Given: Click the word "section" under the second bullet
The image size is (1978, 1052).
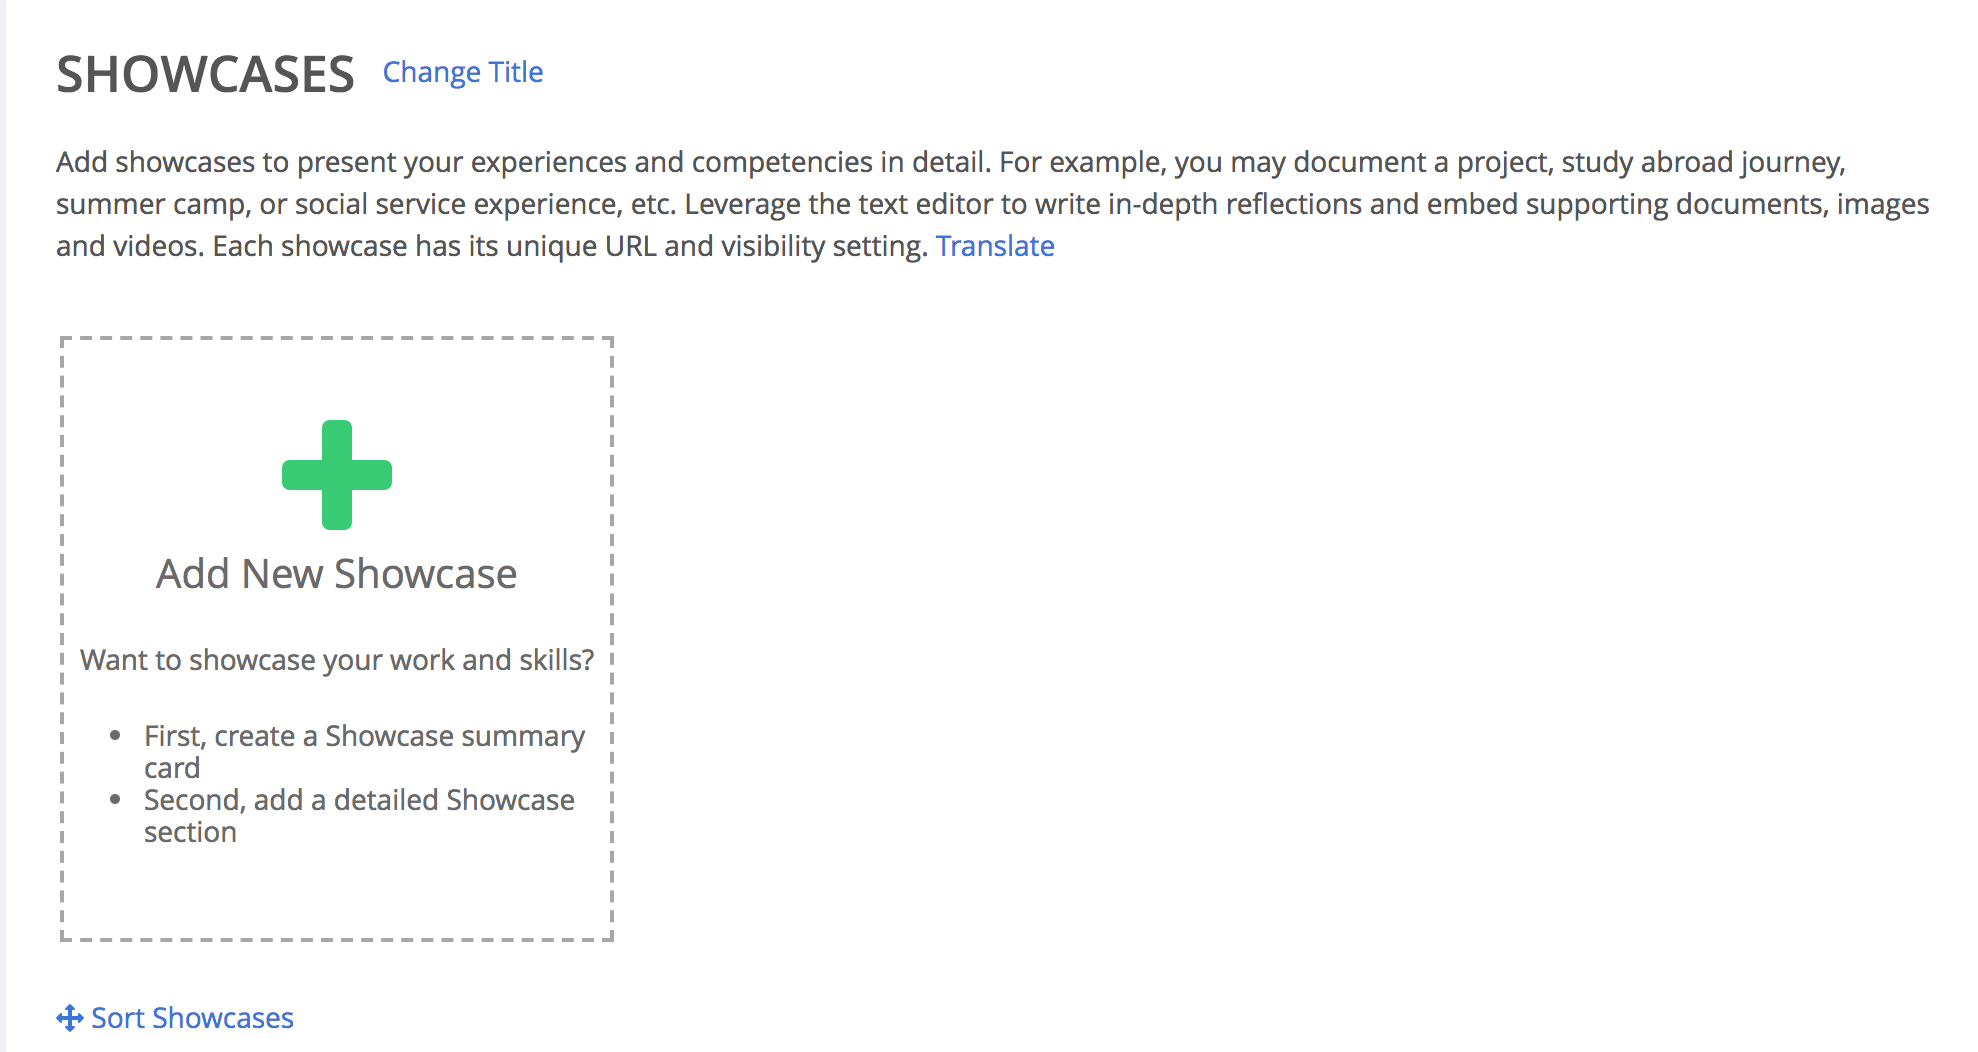Looking at the screenshot, I should coord(190,832).
